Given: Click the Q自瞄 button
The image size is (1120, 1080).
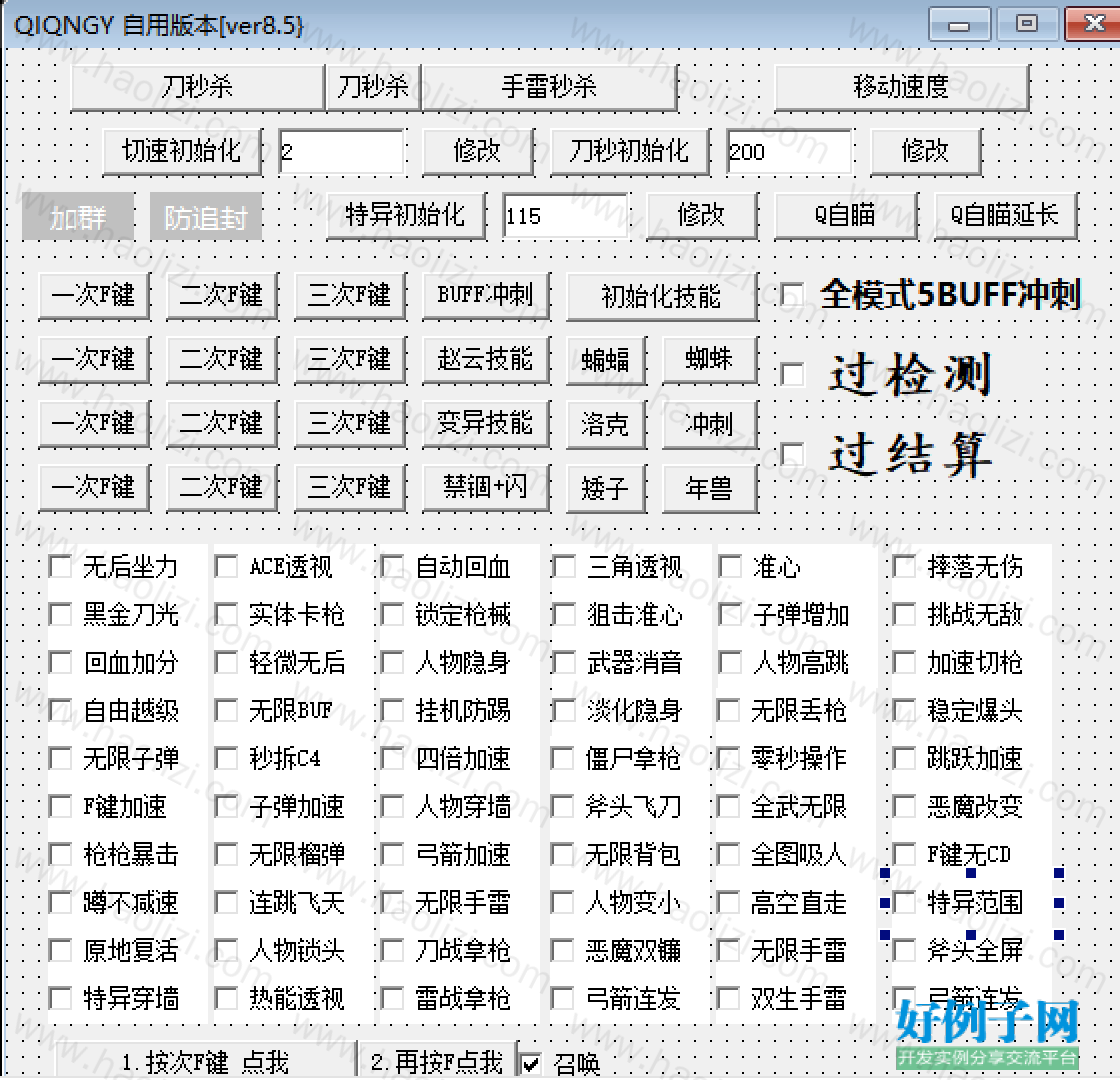Looking at the screenshot, I should pos(846,215).
